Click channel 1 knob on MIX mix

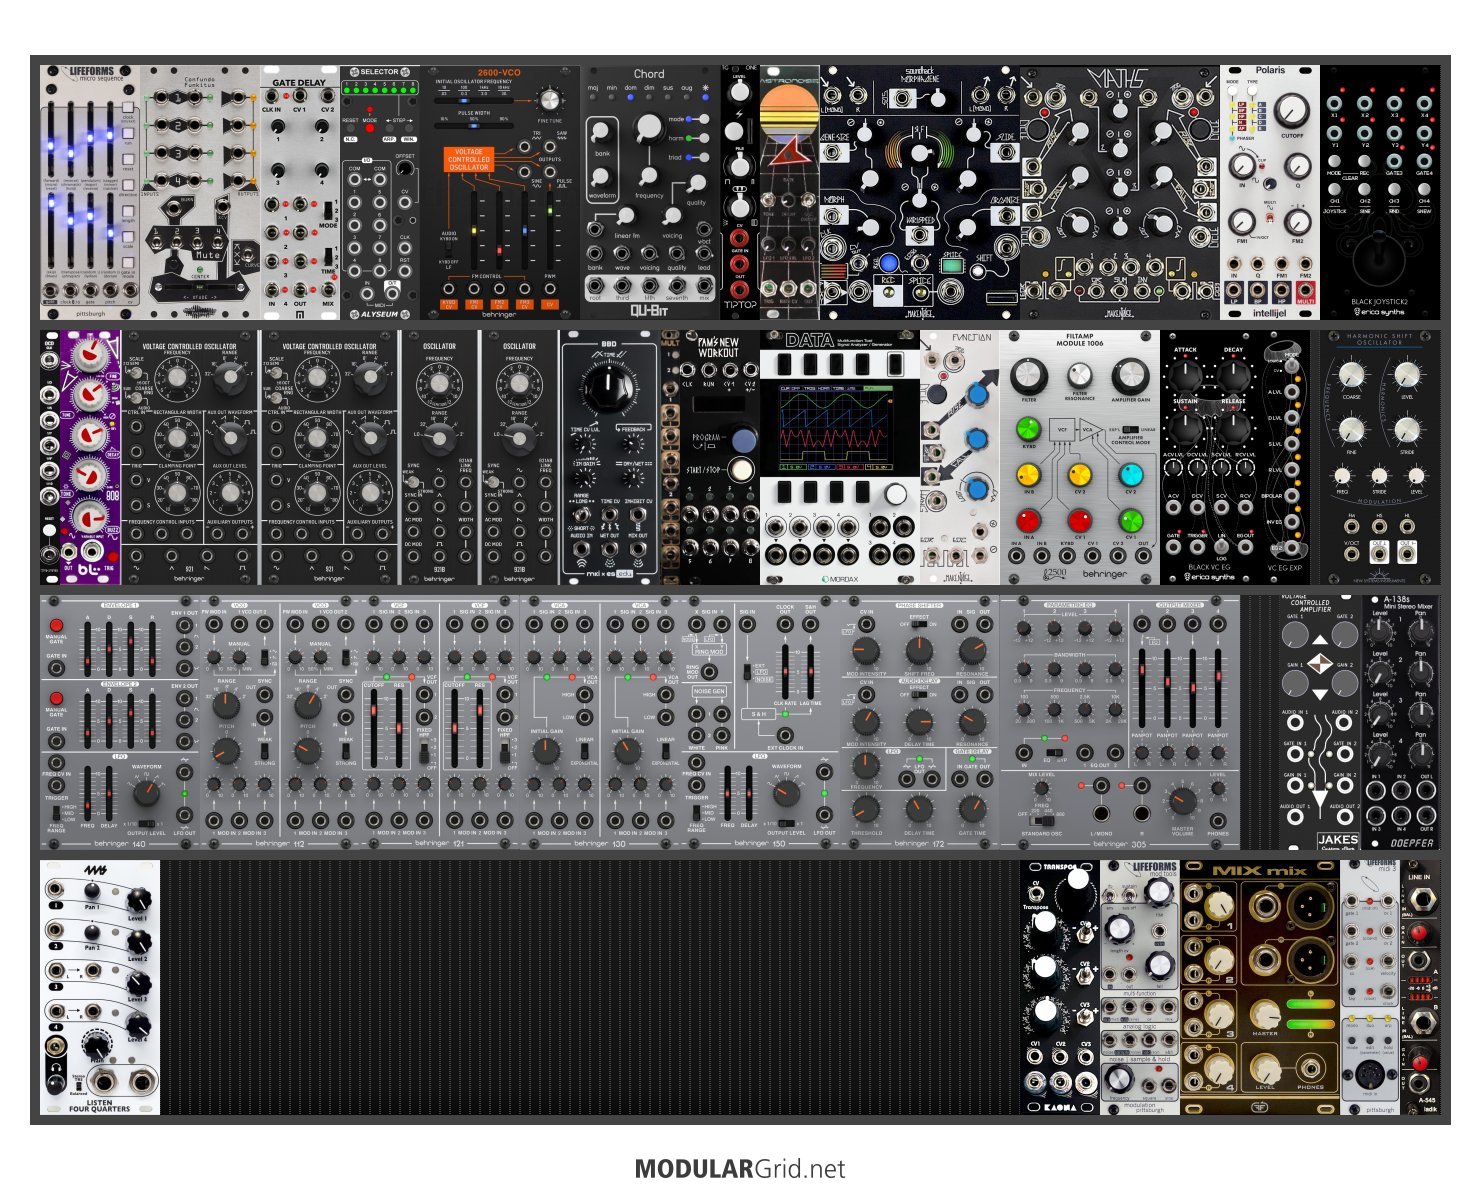tap(1218, 905)
